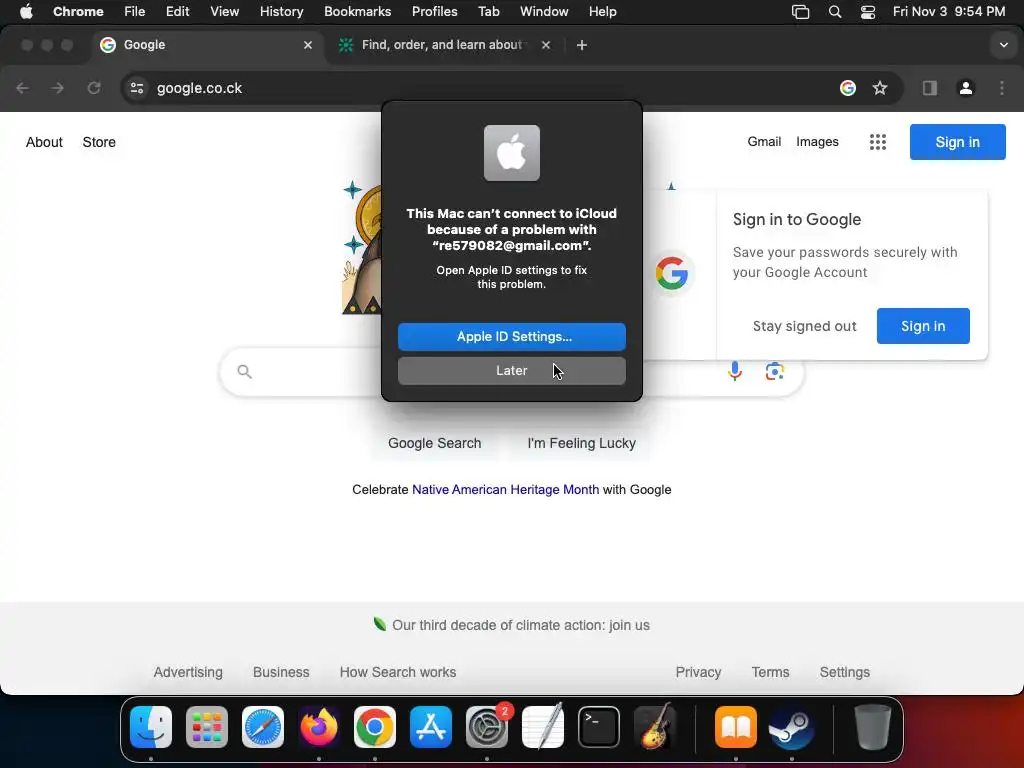Click the menu bar date and time

[x=949, y=12]
